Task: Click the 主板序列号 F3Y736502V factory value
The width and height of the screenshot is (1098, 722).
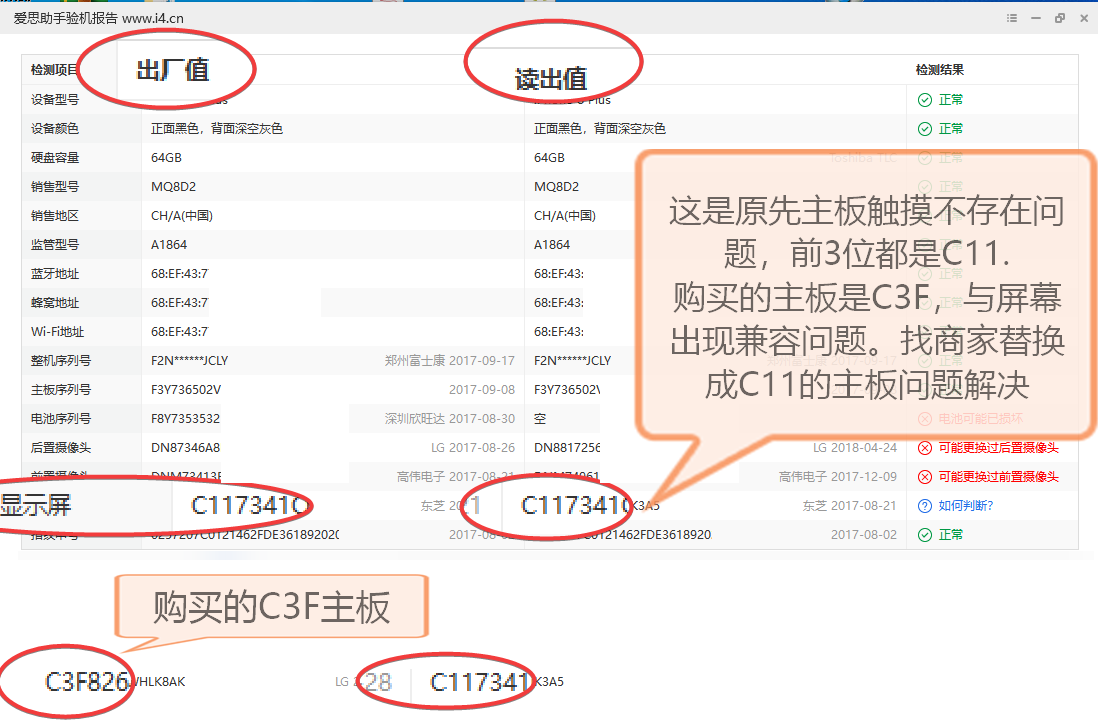Action: pos(185,390)
